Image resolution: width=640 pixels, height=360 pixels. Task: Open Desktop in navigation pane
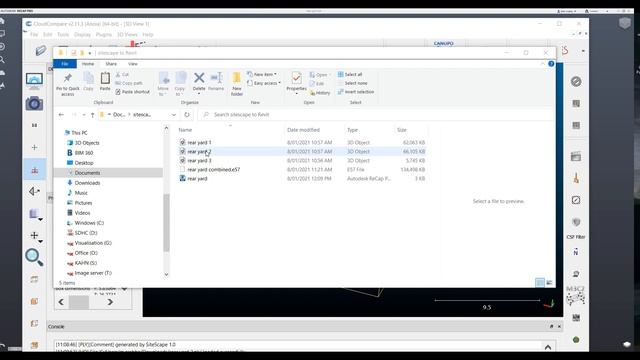pos(84,163)
